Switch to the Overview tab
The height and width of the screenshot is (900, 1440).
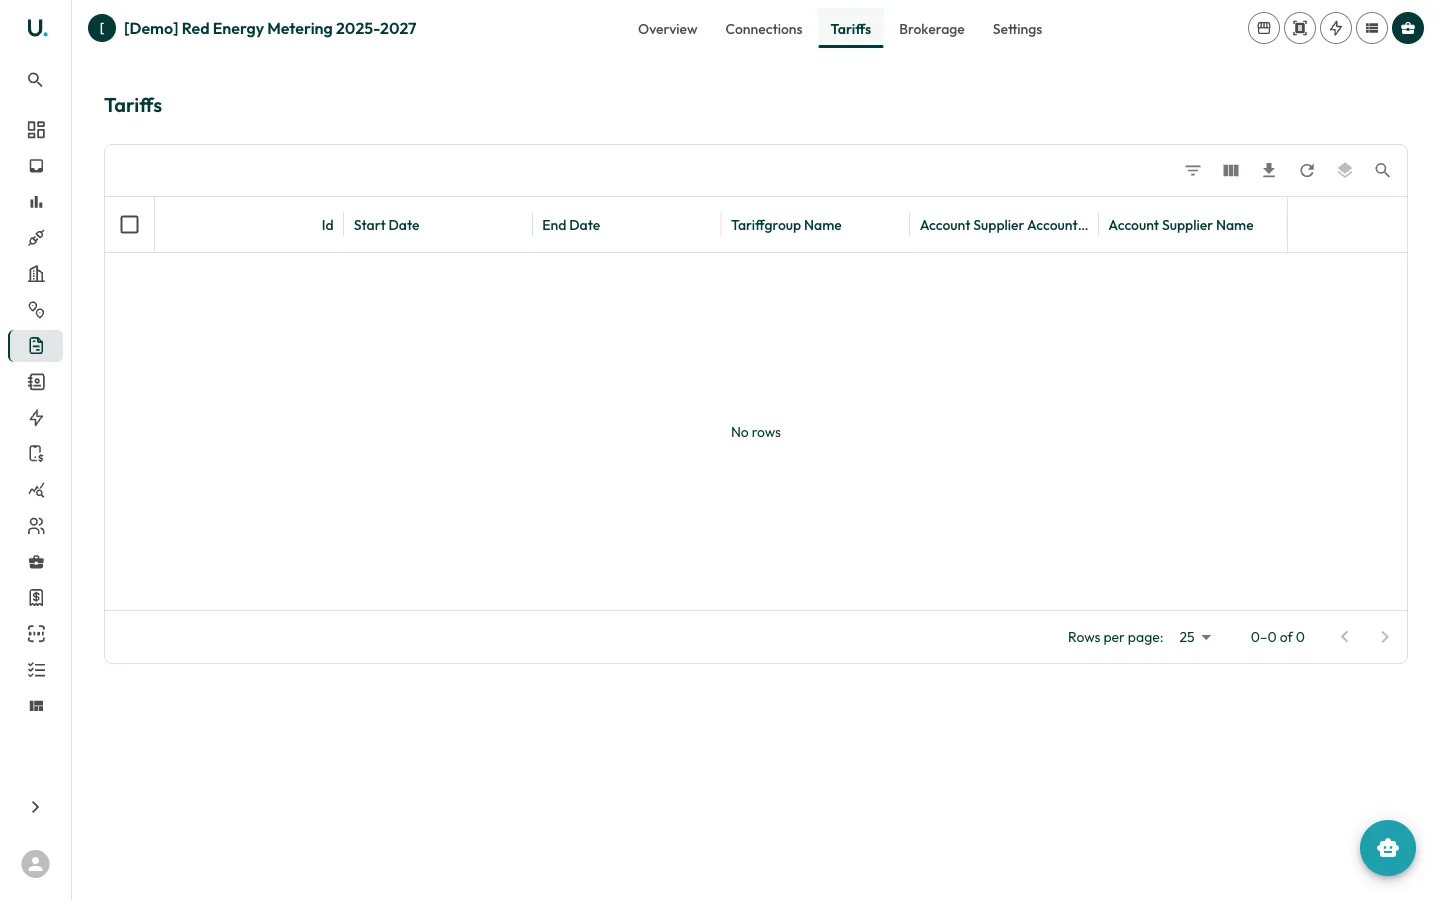(x=668, y=29)
